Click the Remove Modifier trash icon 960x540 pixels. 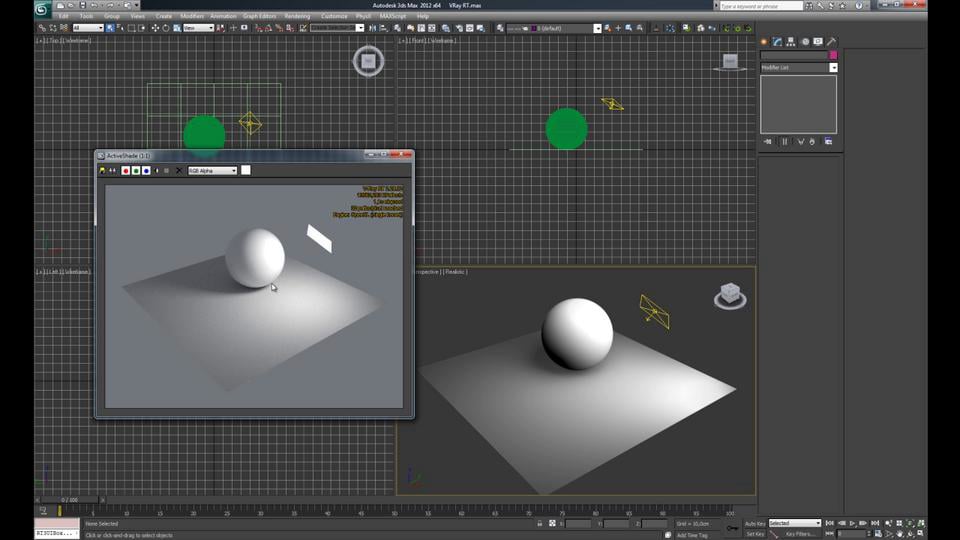812,141
